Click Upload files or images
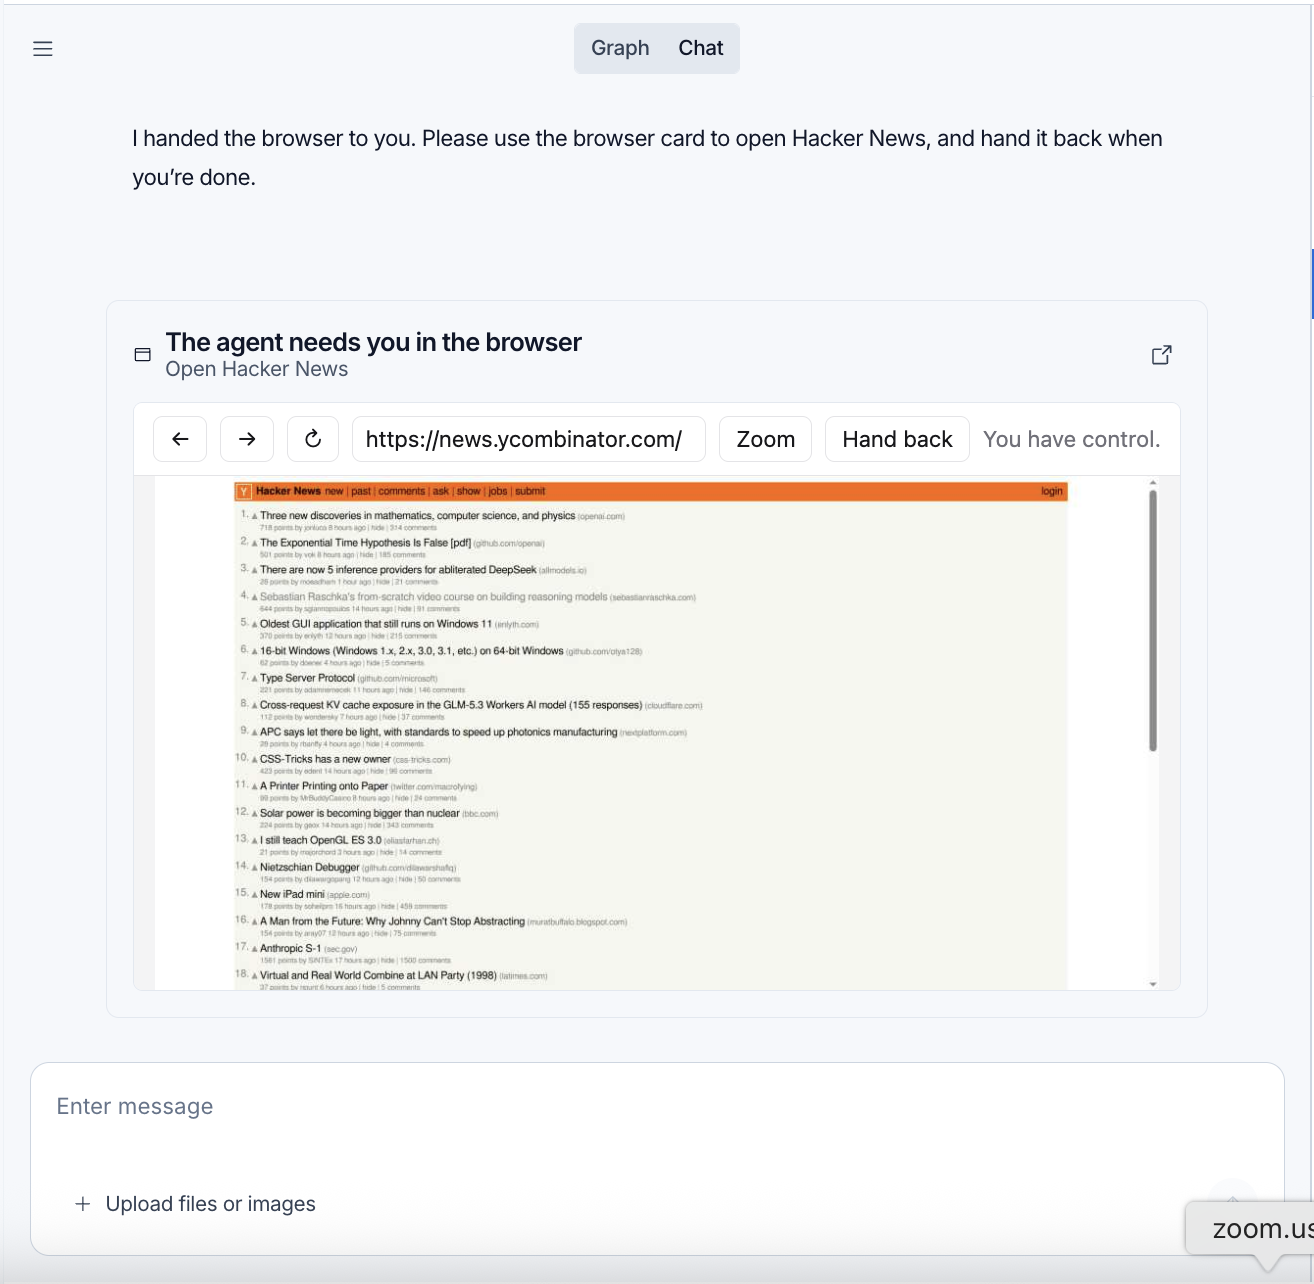 pyautogui.click(x=196, y=1204)
